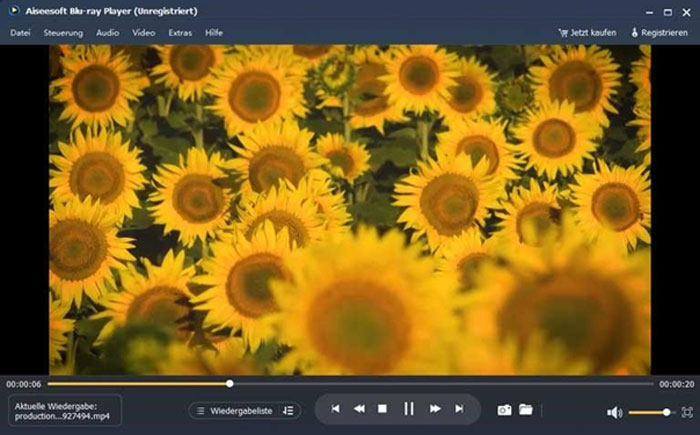
Task: Rewind the video
Action: click(358, 409)
